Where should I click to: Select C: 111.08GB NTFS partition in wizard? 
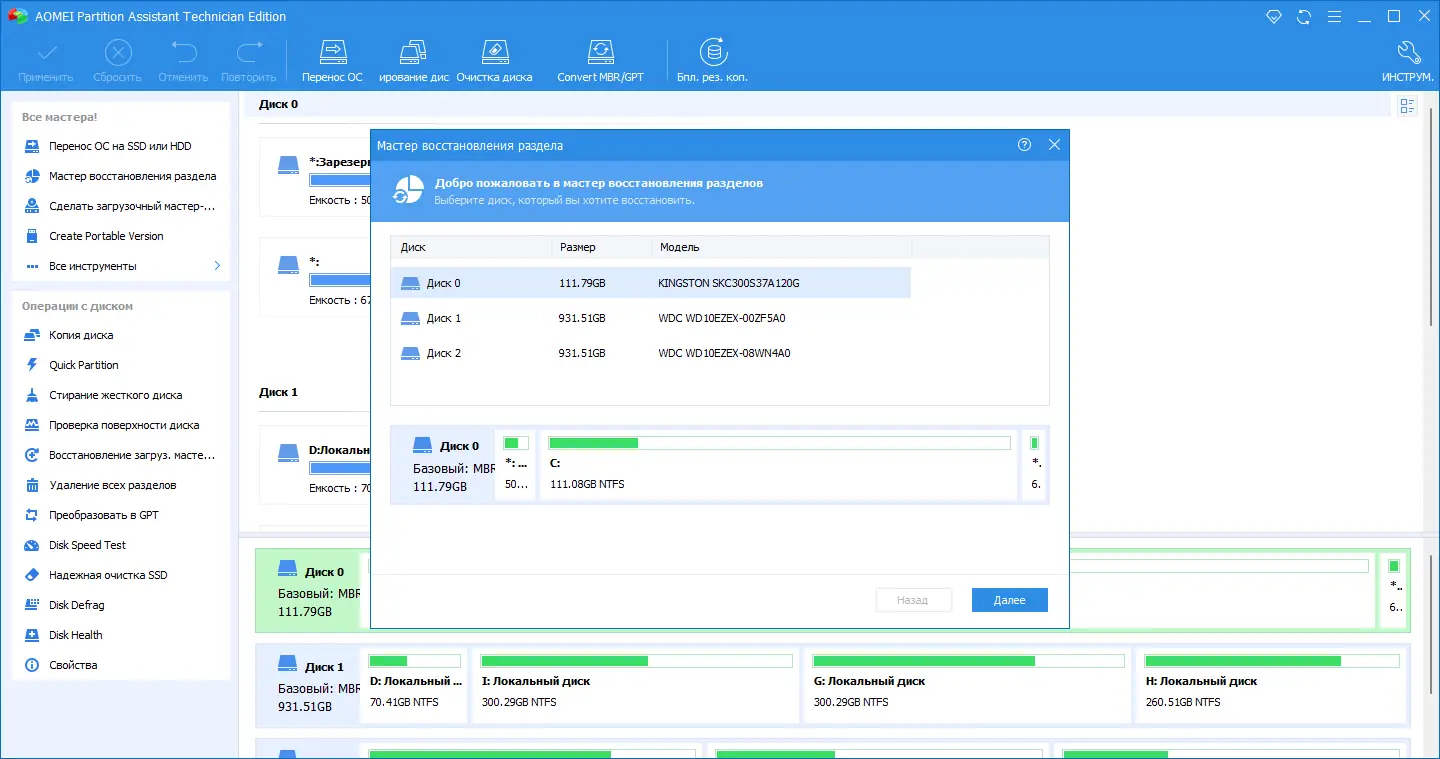click(x=779, y=465)
